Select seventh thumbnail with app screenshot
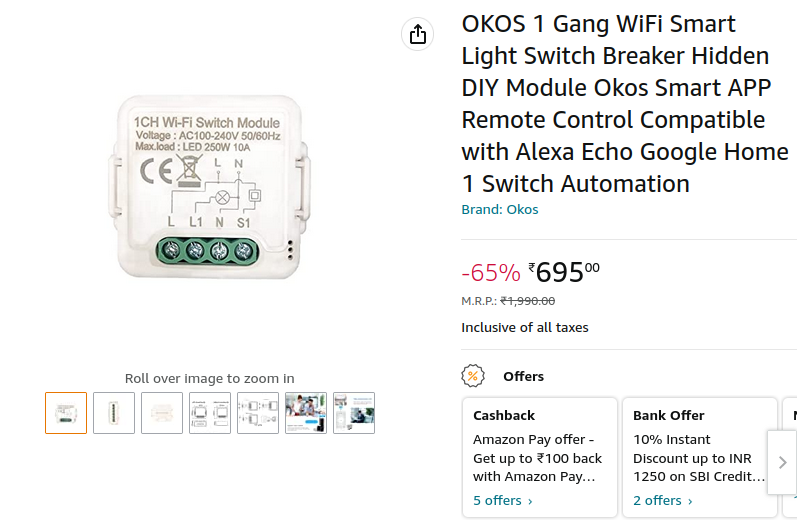 tap(354, 413)
